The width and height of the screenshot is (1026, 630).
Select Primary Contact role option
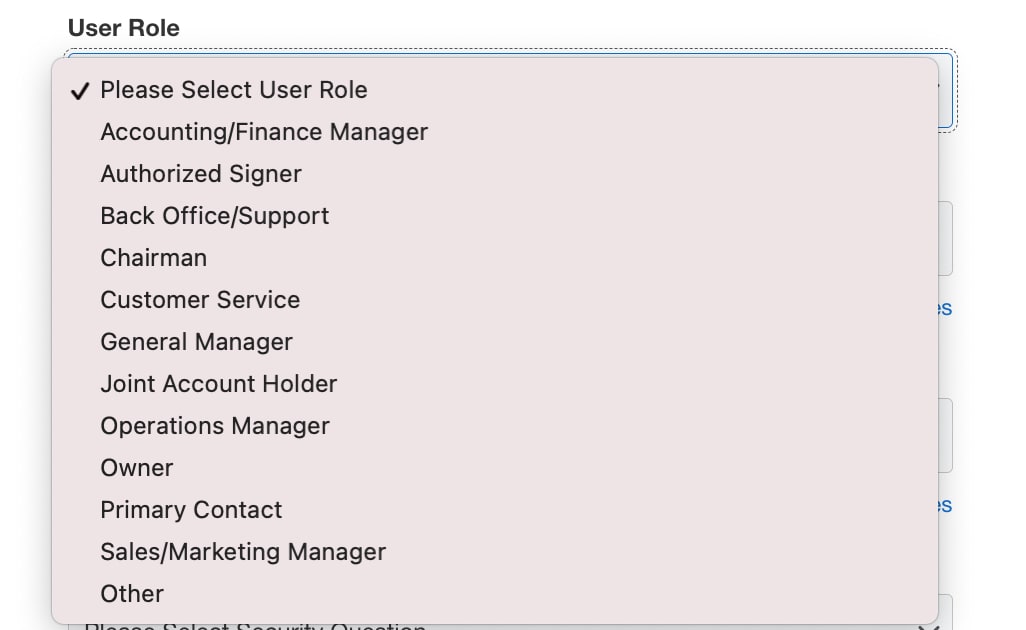click(x=192, y=510)
